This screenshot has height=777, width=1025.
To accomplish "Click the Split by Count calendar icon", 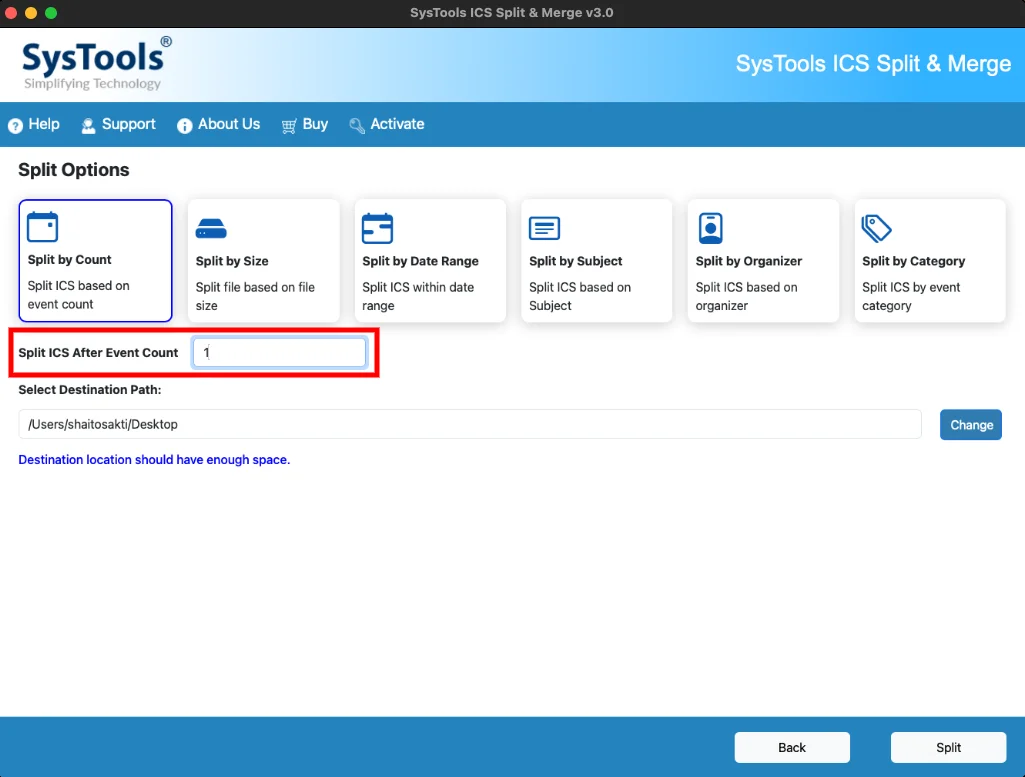I will pos(42,227).
